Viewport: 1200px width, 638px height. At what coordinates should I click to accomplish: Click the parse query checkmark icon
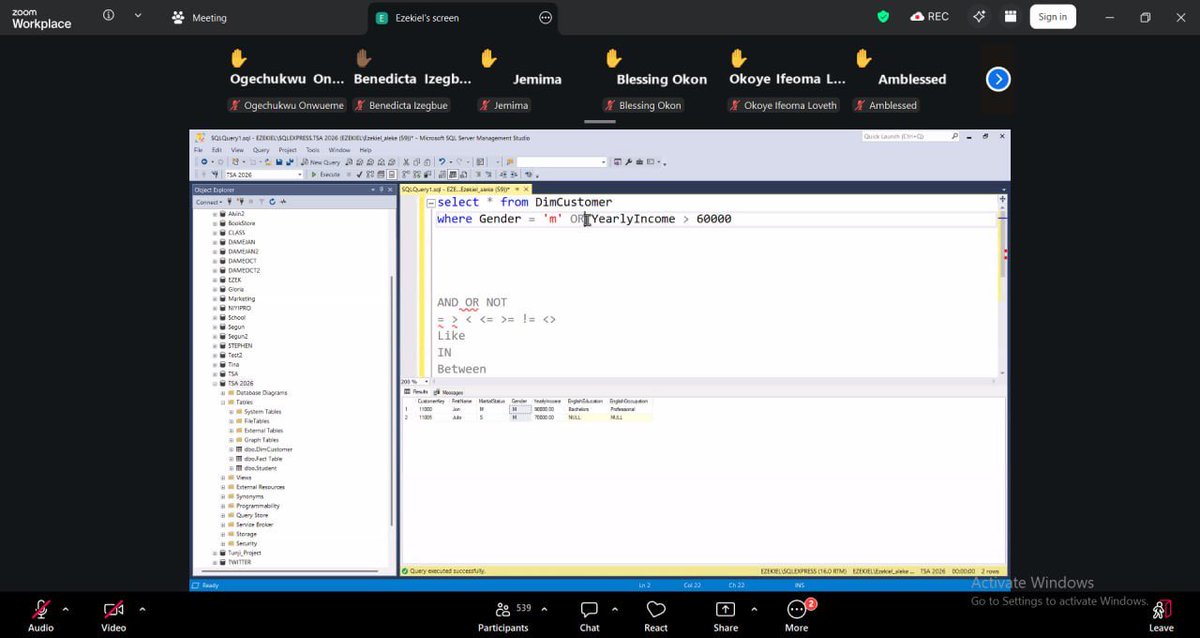[358, 174]
